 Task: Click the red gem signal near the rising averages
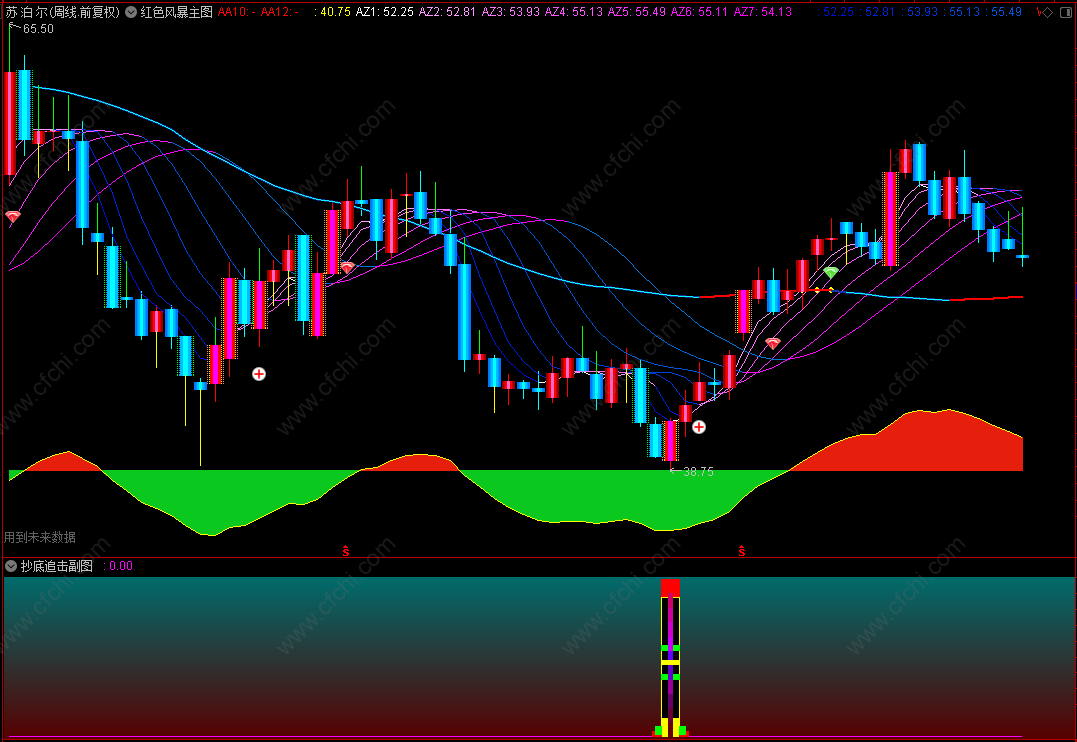pyautogui.click(x=773, y=344)
